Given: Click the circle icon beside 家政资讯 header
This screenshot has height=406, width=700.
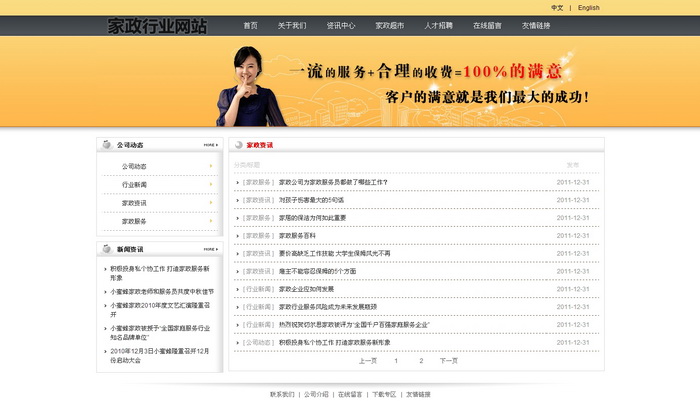Looking at the screenshot, I should pos(238,145).
